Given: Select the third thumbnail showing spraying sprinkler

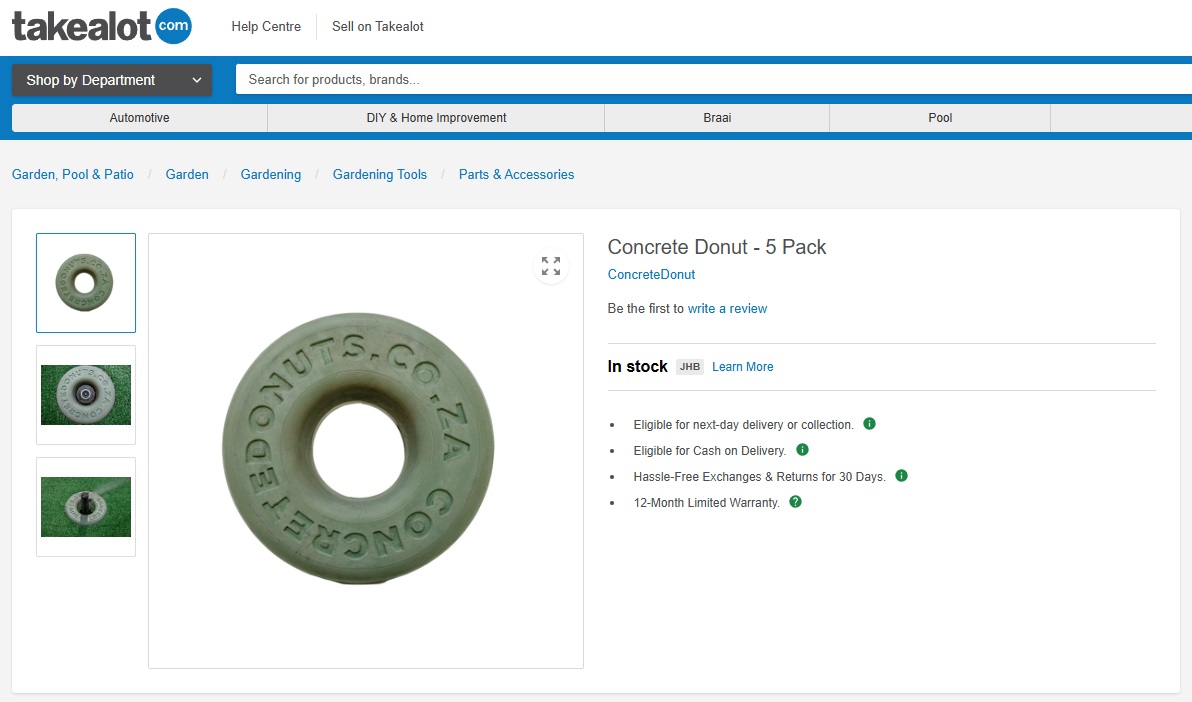Looking at the screenshot, I should 86,507.
